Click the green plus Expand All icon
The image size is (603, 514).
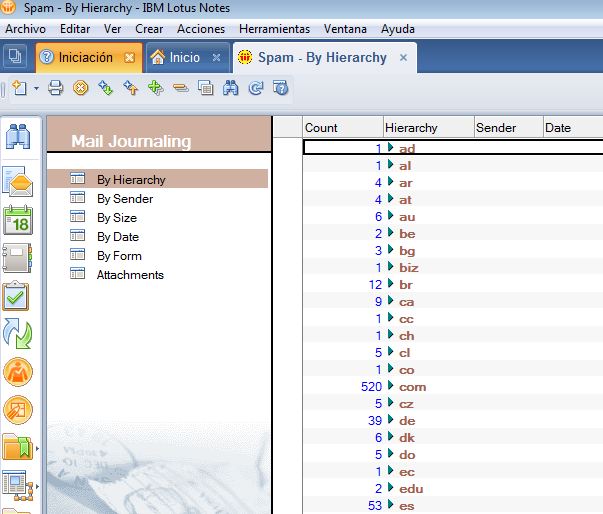coord(156,88)
